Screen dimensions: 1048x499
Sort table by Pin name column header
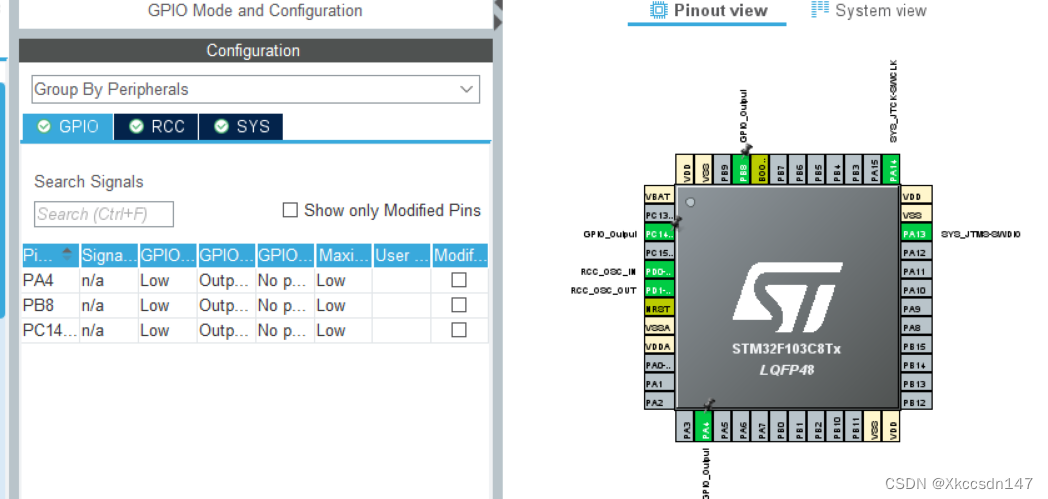coord(50,255)
